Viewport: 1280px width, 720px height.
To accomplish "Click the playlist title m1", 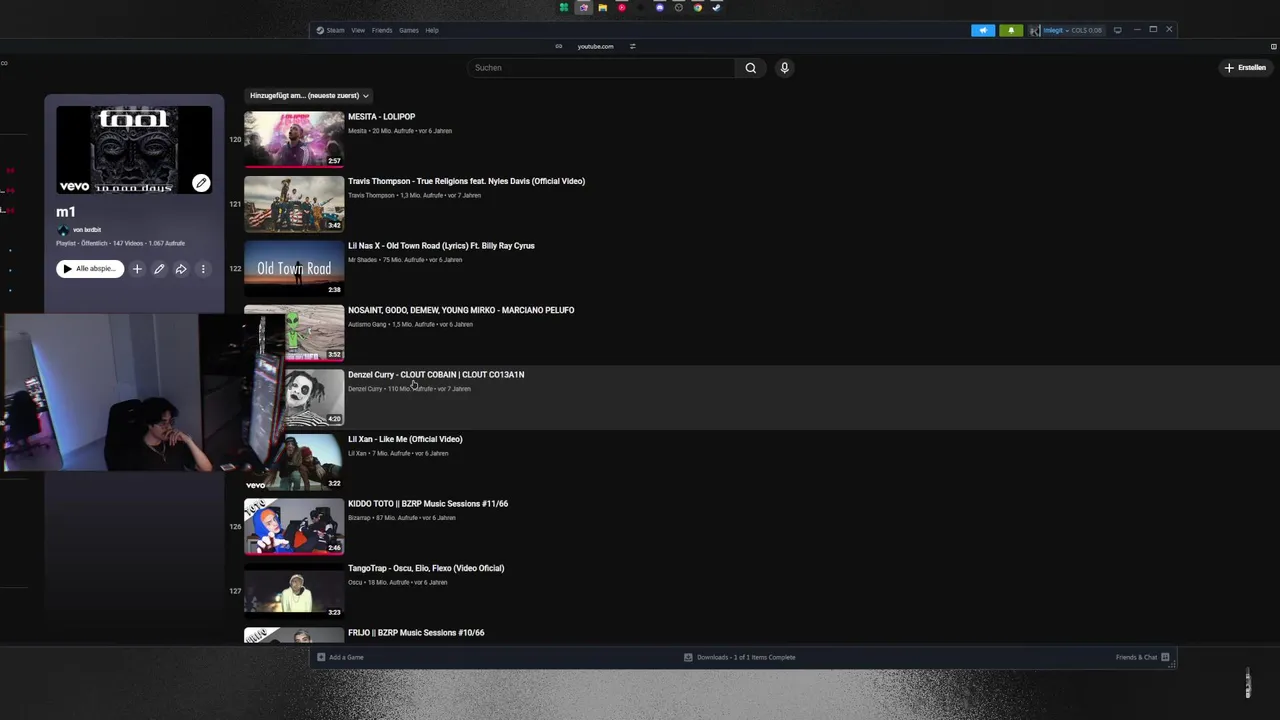I will click(x=66, y=212).
